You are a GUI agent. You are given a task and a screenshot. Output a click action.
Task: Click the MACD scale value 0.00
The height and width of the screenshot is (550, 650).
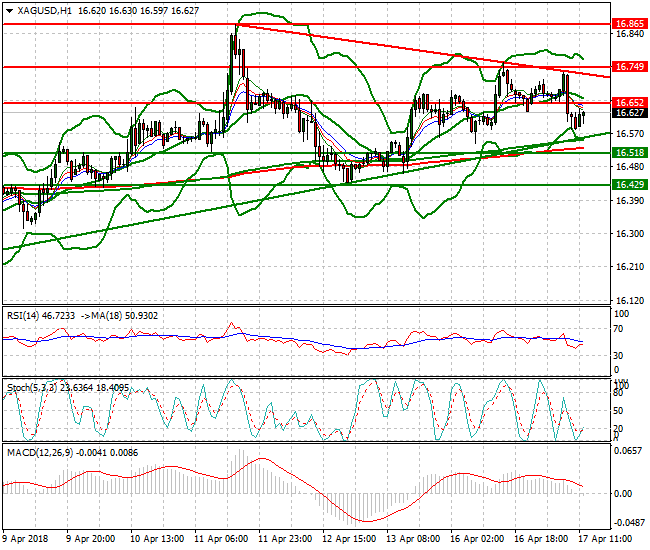623,494
